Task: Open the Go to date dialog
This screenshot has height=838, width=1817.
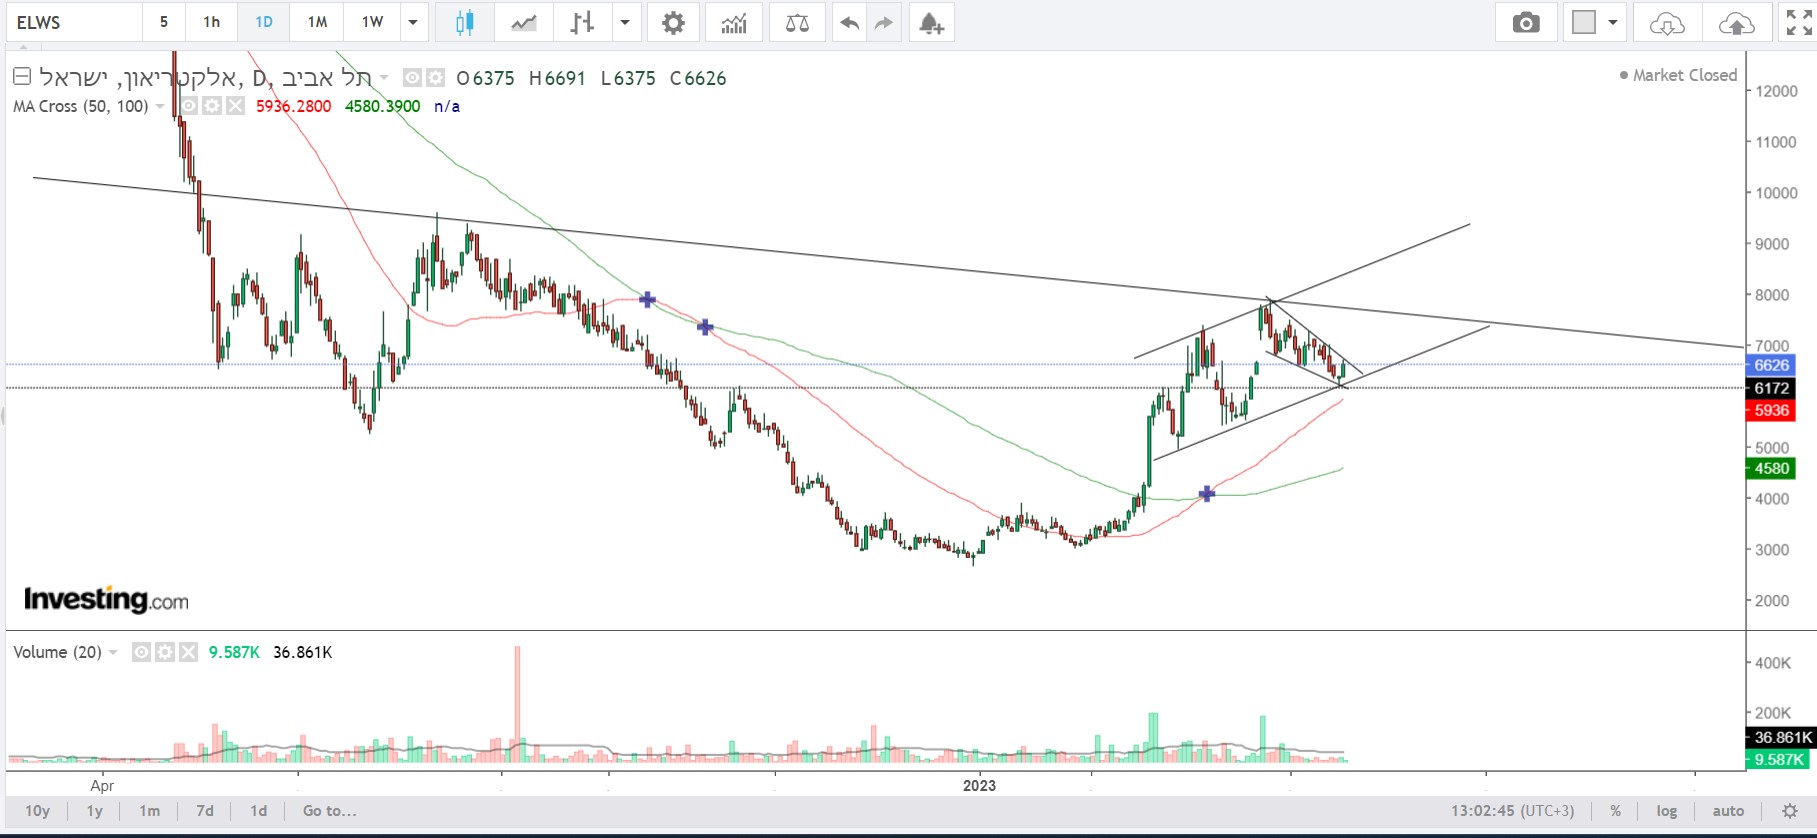Action: (329, 811)
